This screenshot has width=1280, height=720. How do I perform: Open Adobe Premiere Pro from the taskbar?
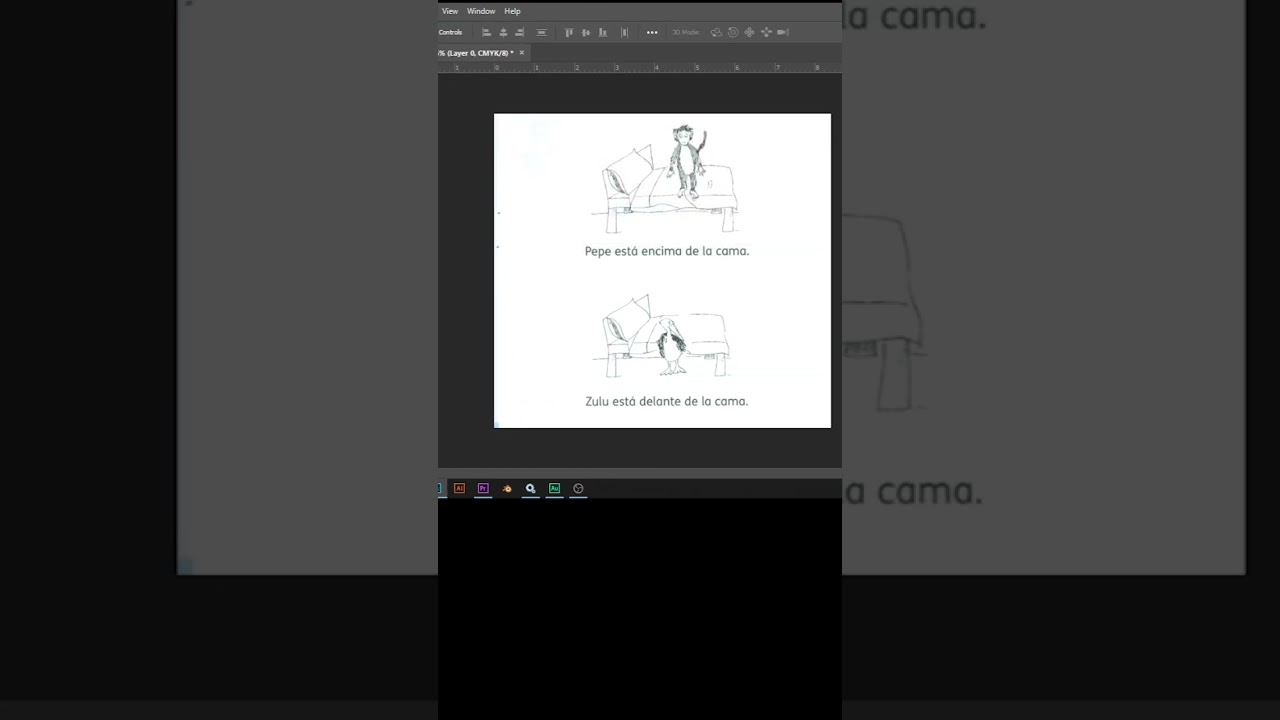point(483,488)
